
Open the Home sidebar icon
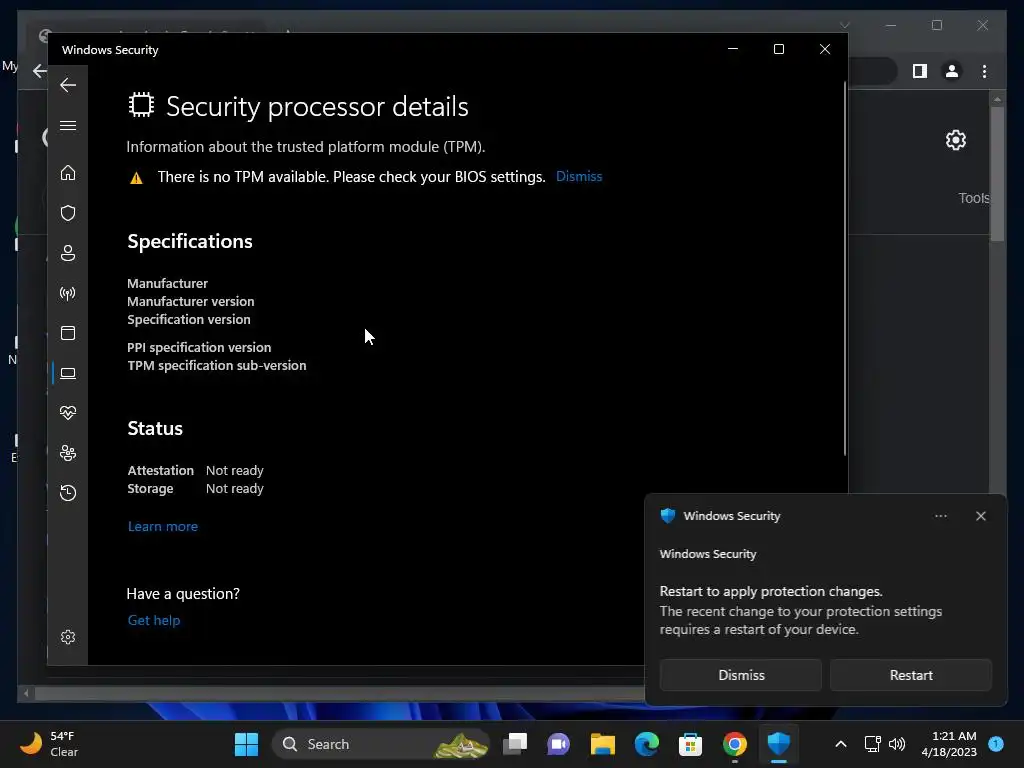[x=68, y=173]
